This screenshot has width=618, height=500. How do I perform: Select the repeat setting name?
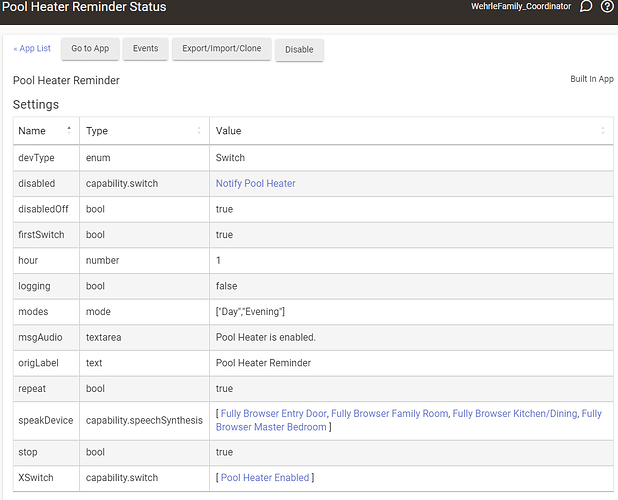[32, 389]
